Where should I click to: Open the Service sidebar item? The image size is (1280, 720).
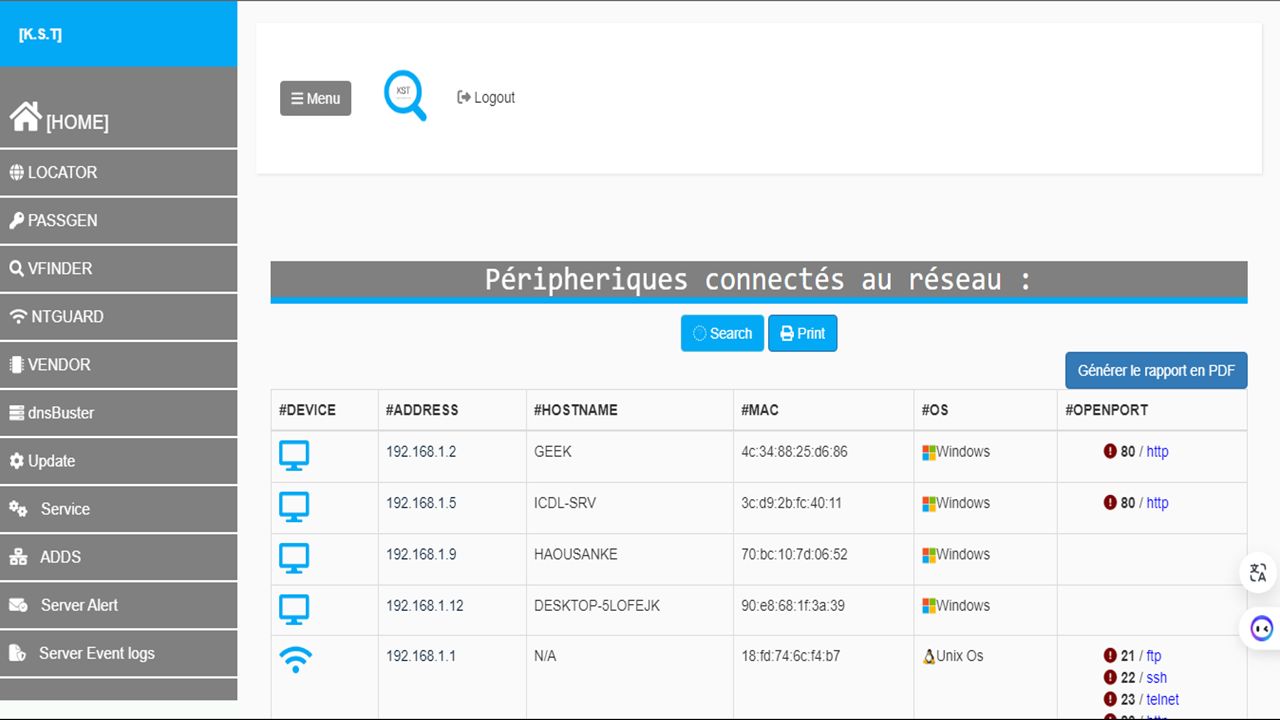pos(118,508)
